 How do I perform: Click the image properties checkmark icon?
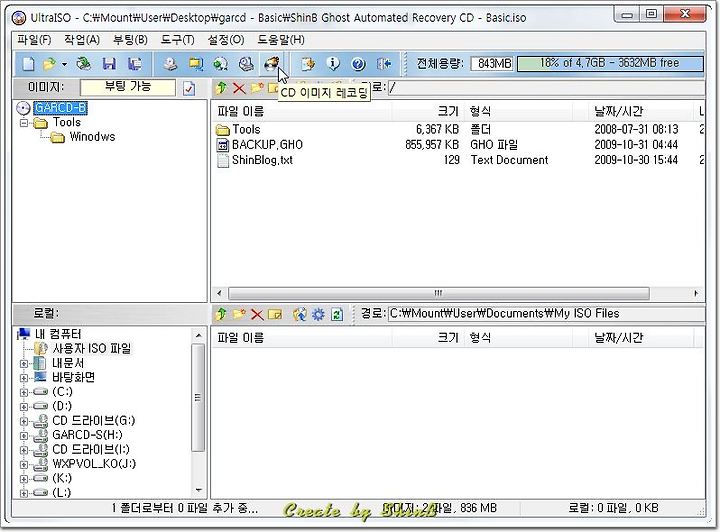pos(189,88)
